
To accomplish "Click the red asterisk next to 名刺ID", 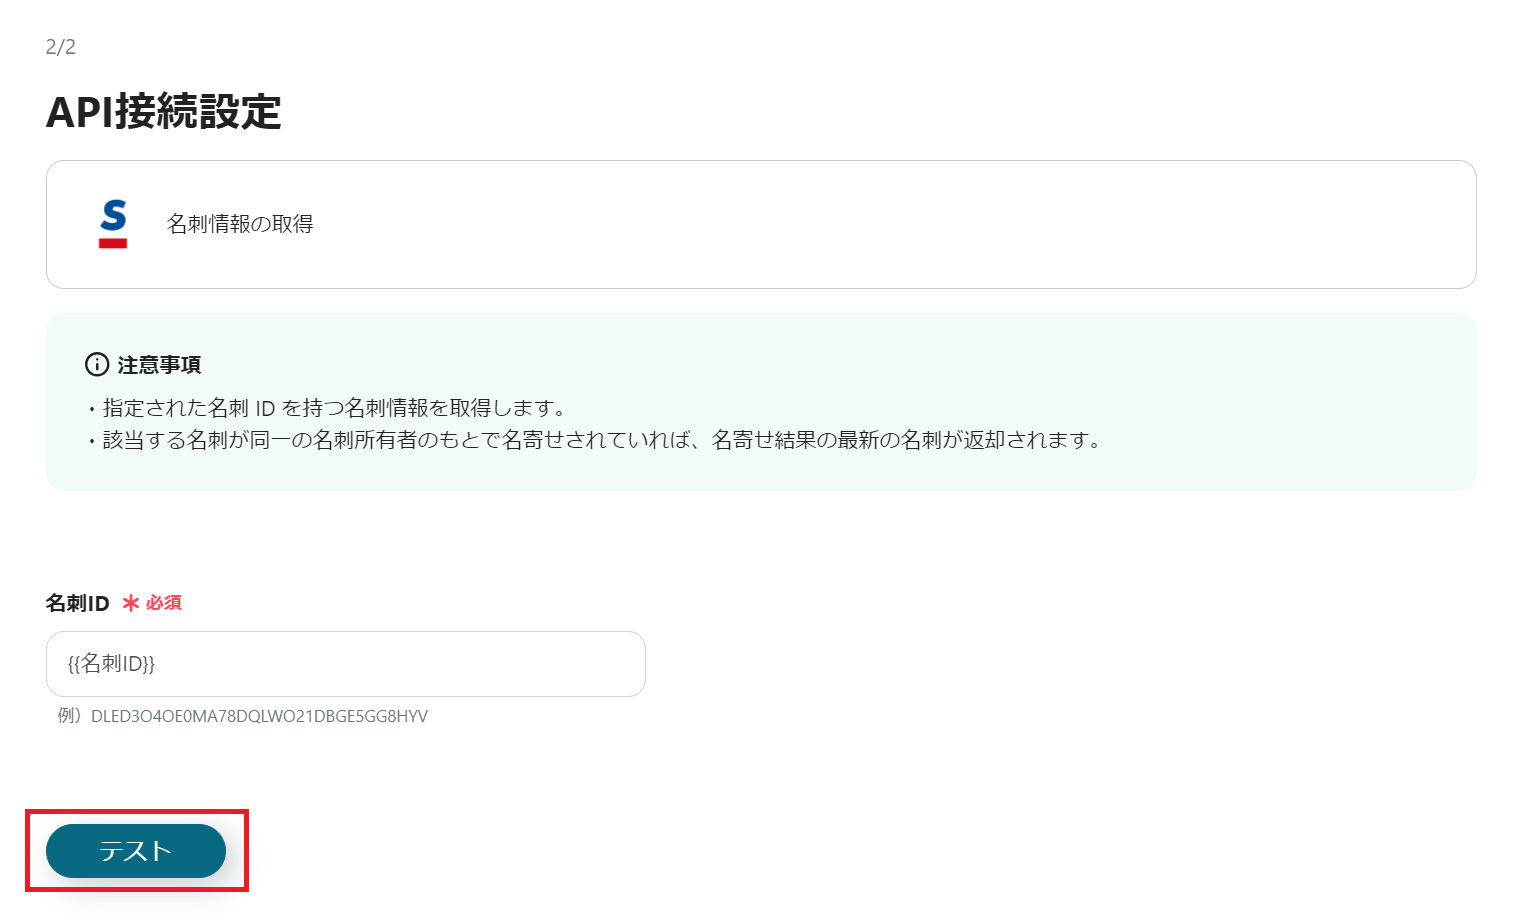I will pyautogui.click(x=129, y=602).
